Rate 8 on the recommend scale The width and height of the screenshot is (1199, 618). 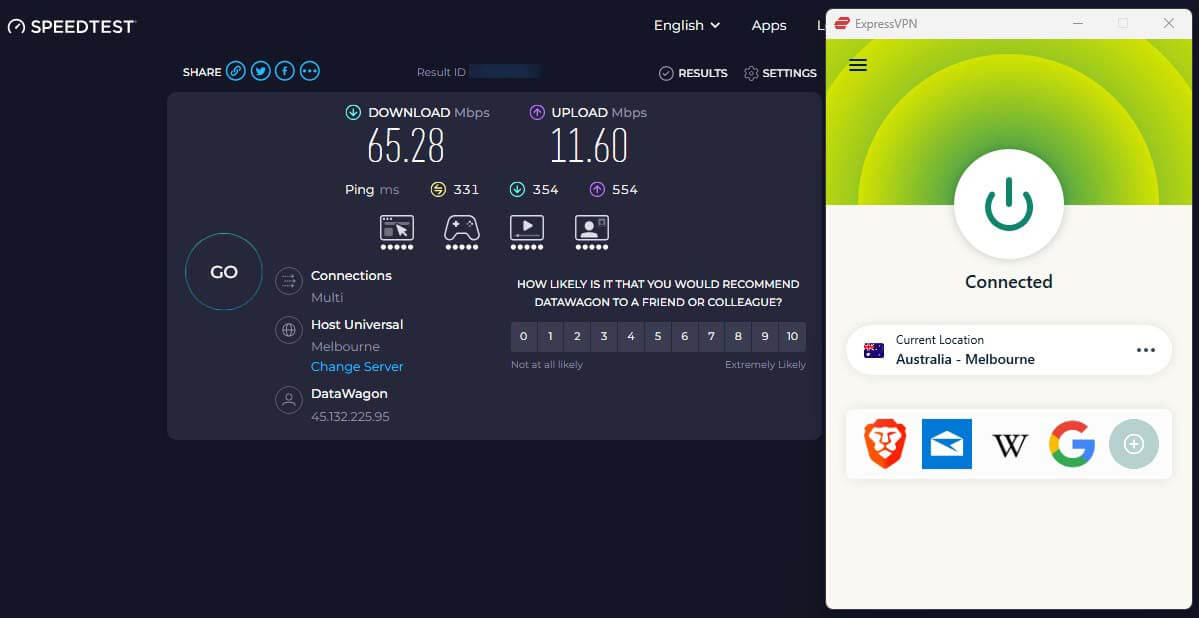point(738,337)
